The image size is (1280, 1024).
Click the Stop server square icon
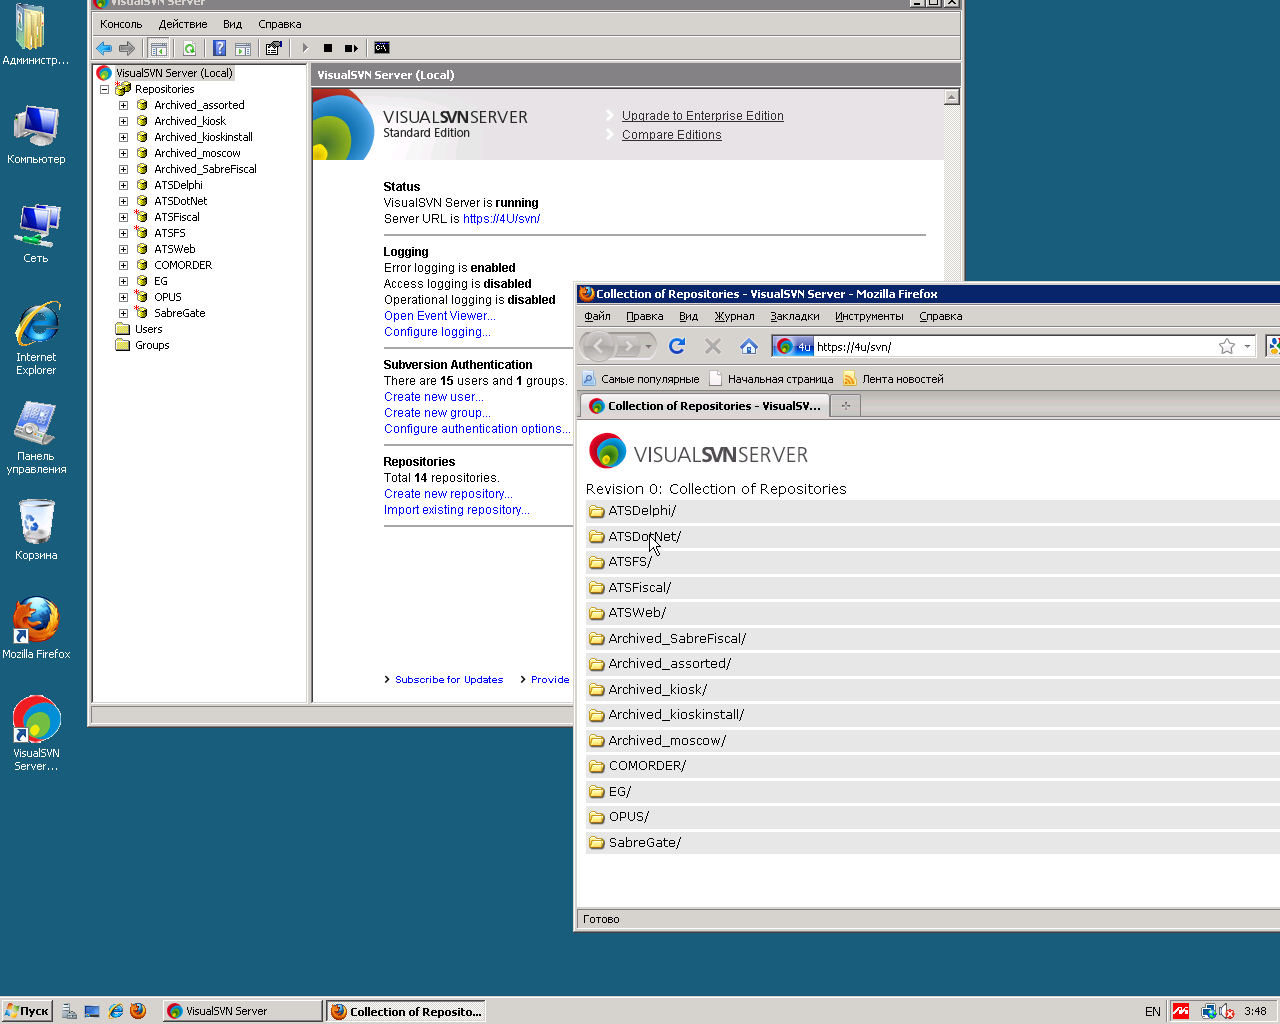(x=328, y=48)
